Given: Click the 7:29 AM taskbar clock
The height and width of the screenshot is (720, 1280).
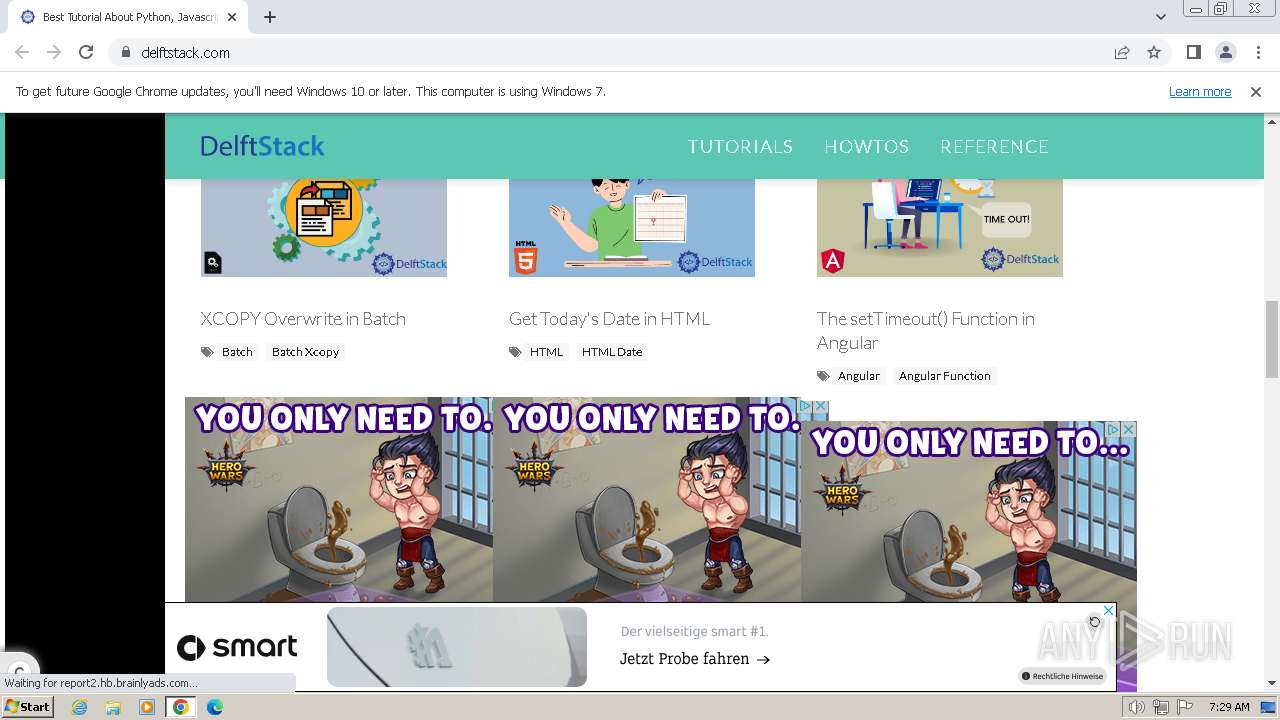Looking at the screenshot, I should (1229, 707).
